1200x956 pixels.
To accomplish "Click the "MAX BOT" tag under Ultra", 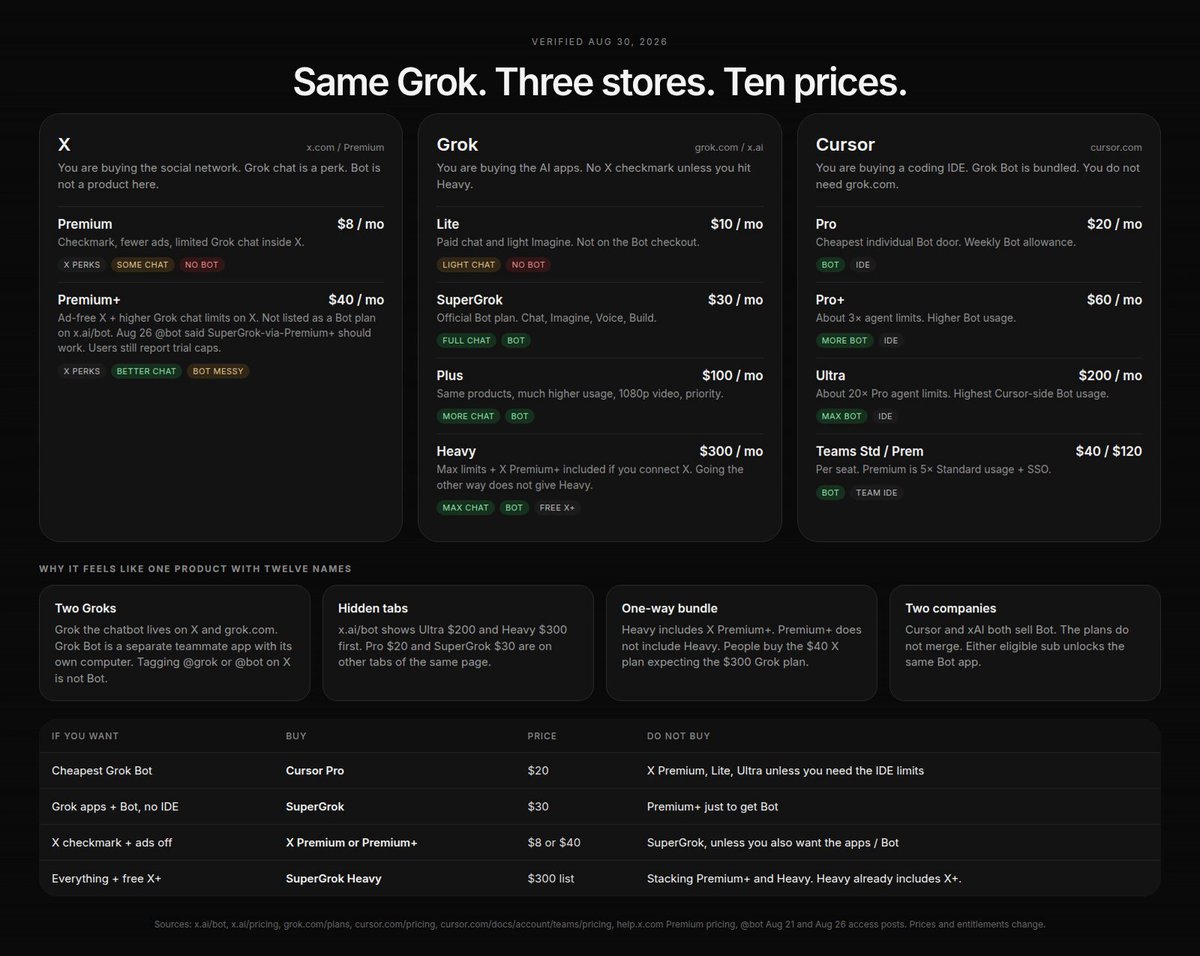I will click(841, 417).
